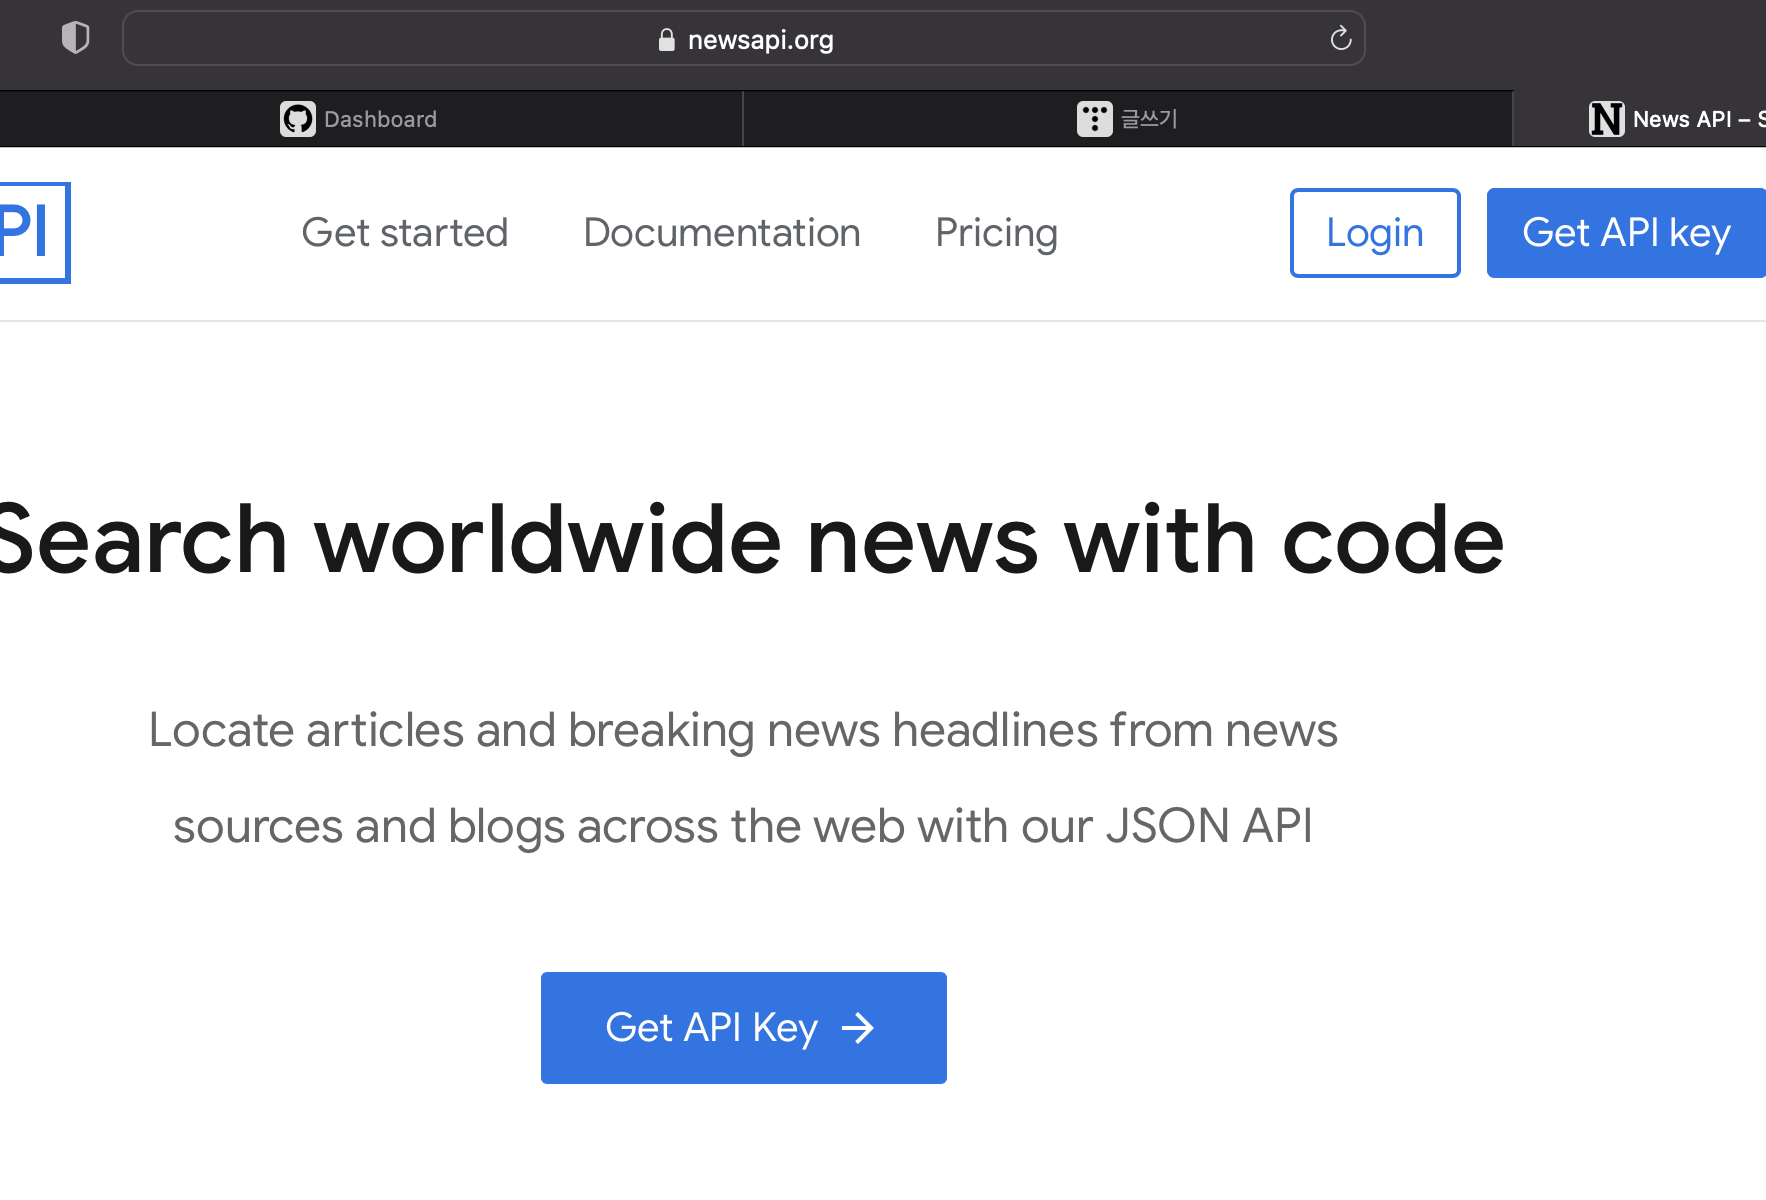This screenshot has width=1766, height=1200.
Task: Click the News API logo in the header
Action: (x=34, y=232)
